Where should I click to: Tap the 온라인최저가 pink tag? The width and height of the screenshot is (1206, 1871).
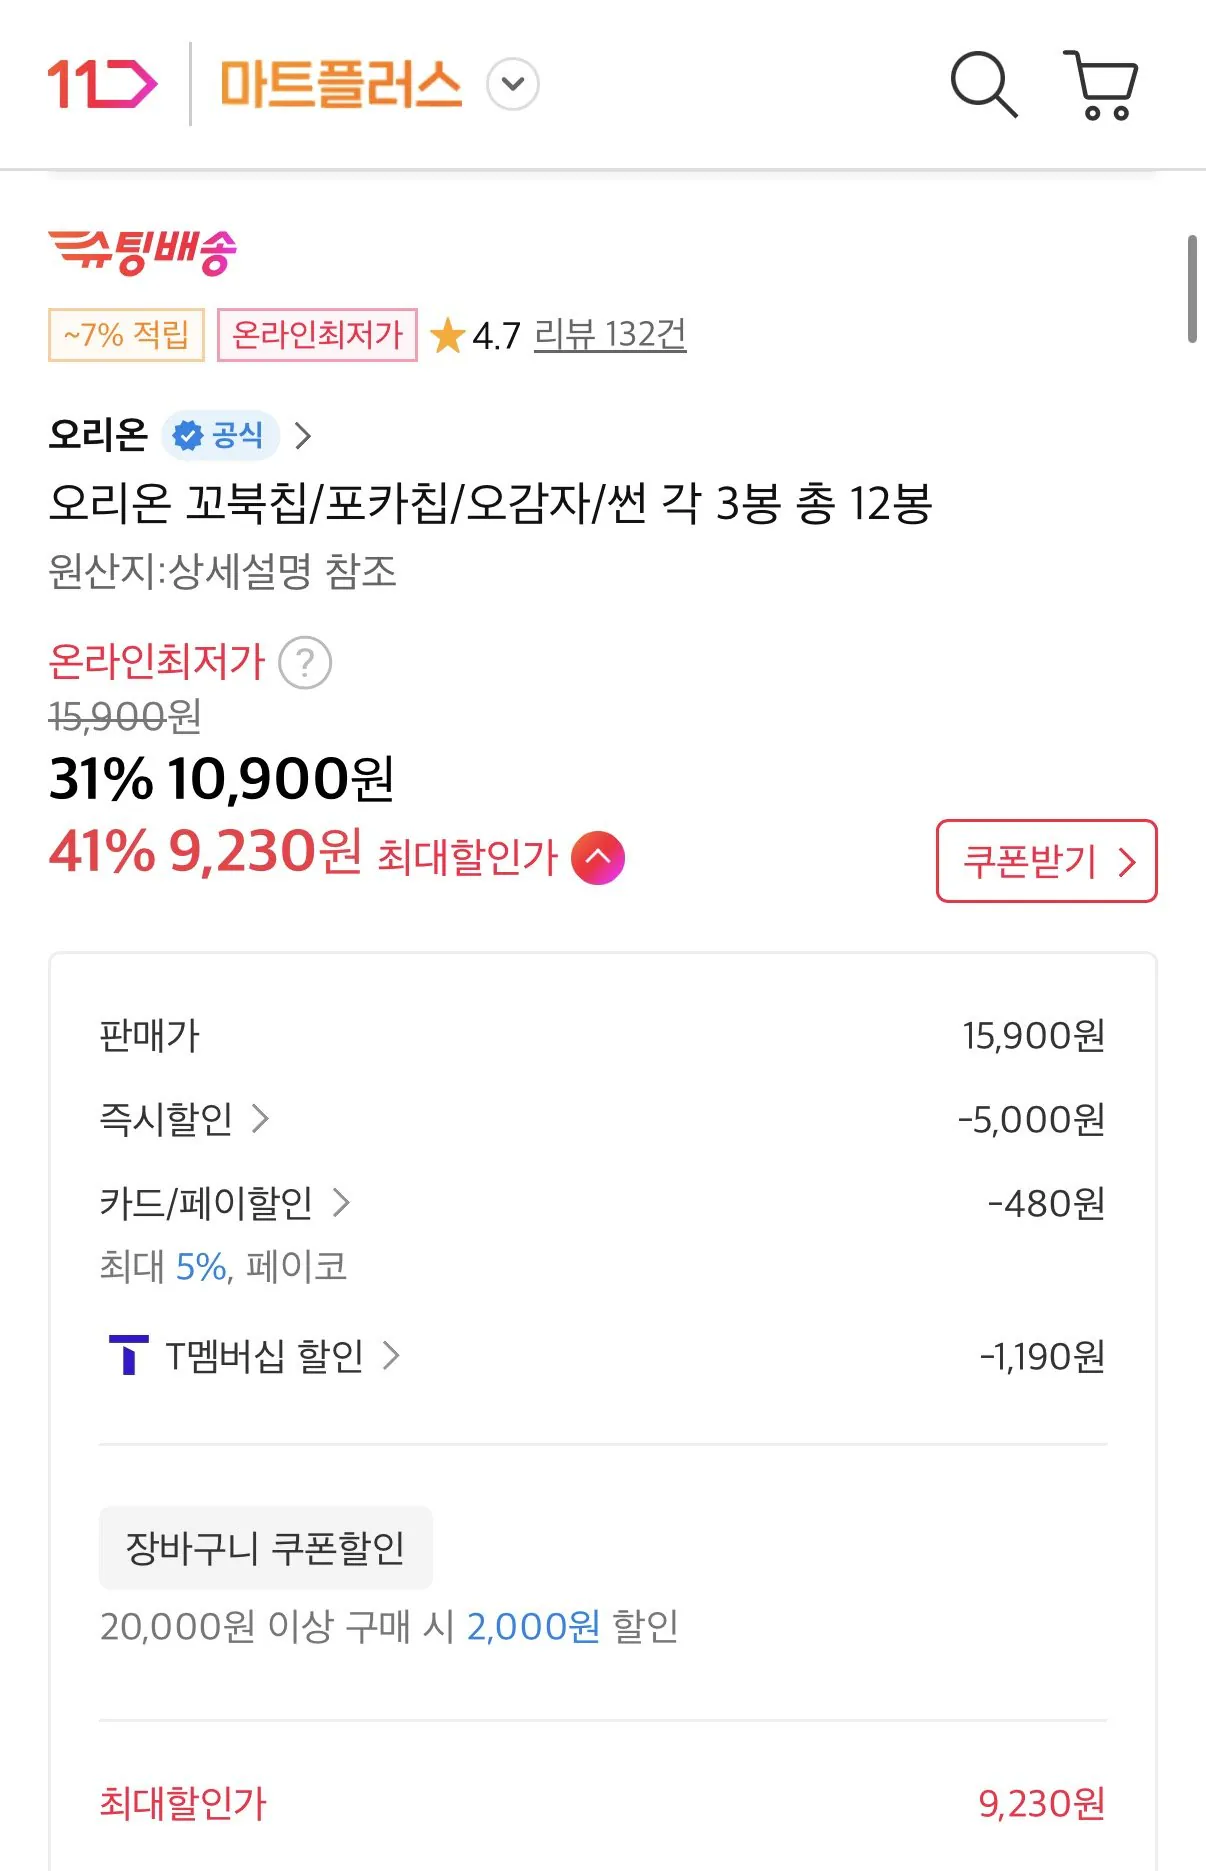317,335
